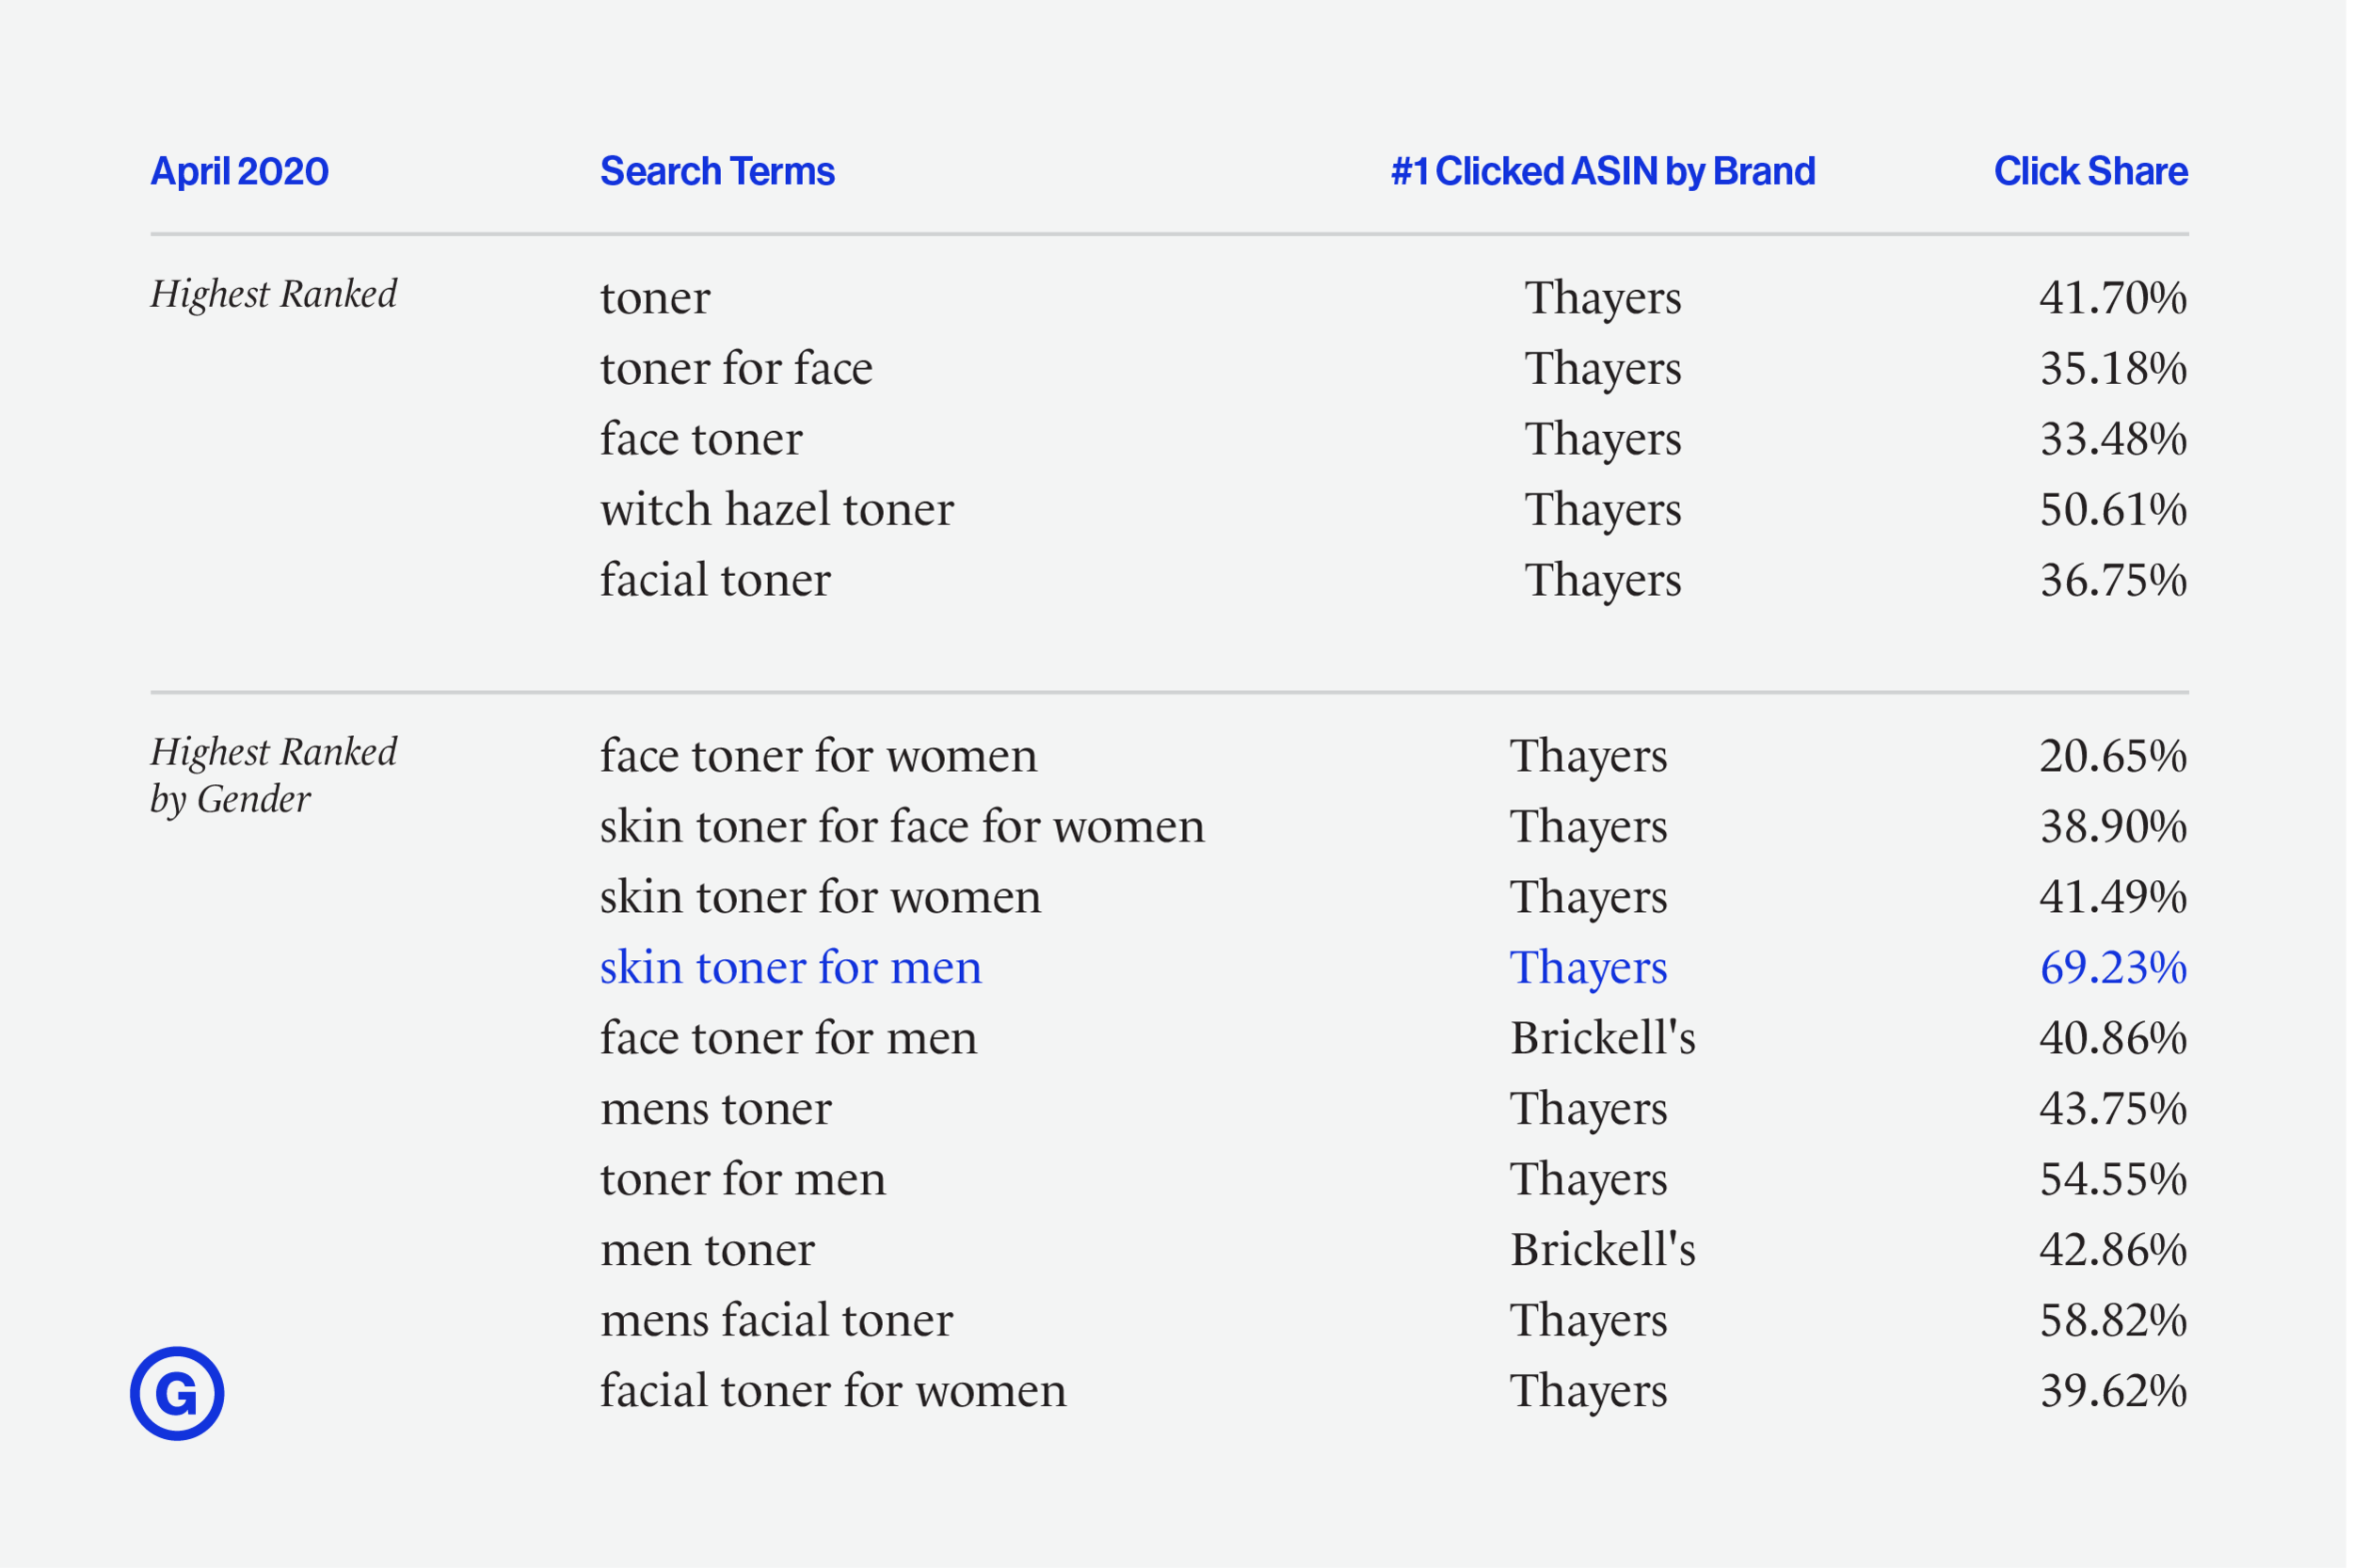This screenshot has width=2353, height=1568.
Task: Click the 58.82% click share value
Action: pos(2113,1320)
